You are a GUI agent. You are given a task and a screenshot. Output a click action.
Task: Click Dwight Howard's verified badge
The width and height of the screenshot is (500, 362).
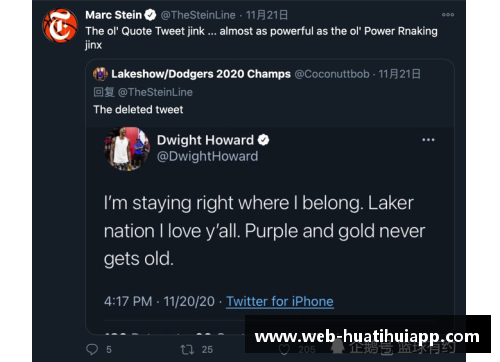263,140
